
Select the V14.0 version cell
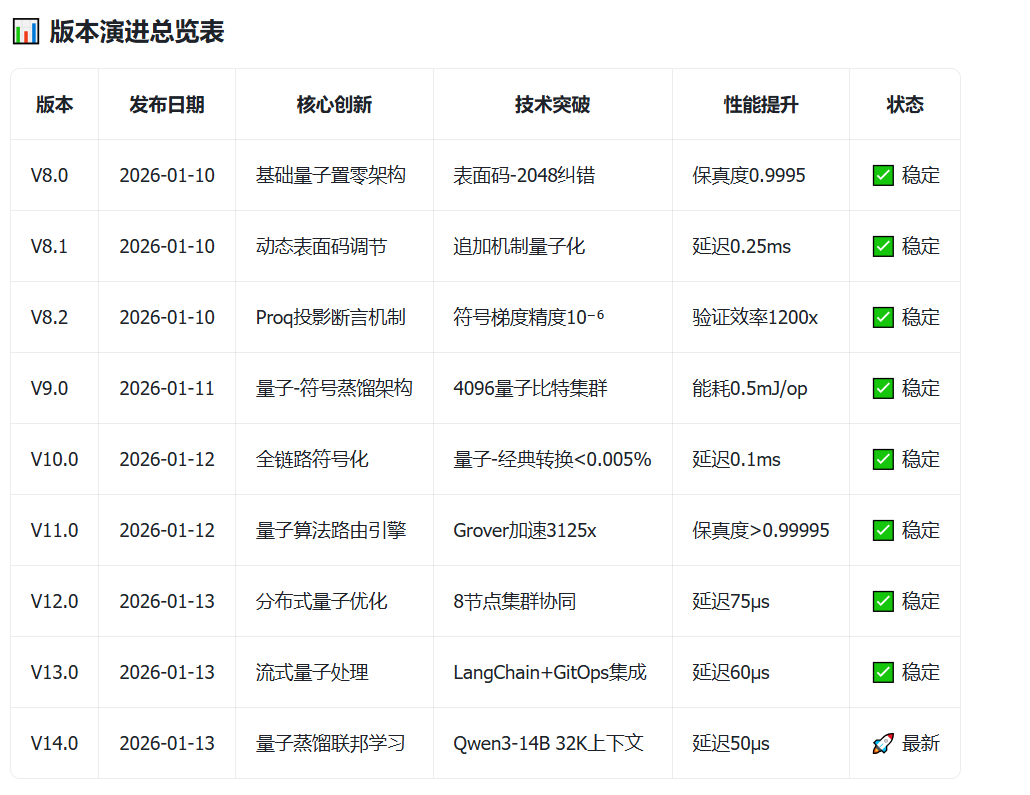pyautogui.click(x=55, y=743)
